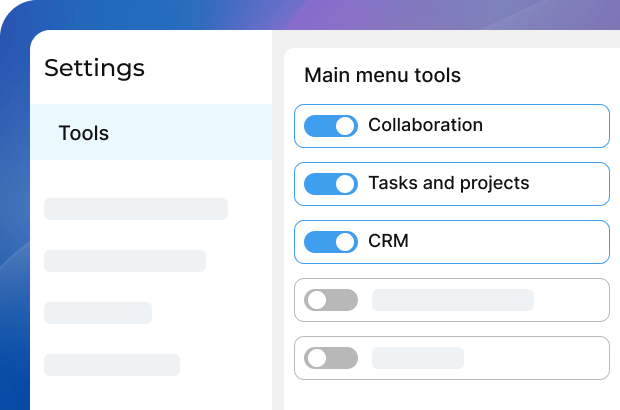This screenshot has width=620, height=410.
Task: Click empty area of CRM row
Action: [510, 242]
